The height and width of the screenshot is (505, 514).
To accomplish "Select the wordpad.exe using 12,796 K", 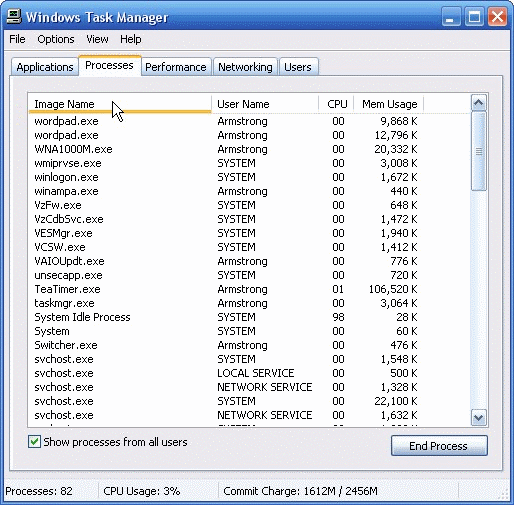I will pyautogui.click(x=250, y=135).
